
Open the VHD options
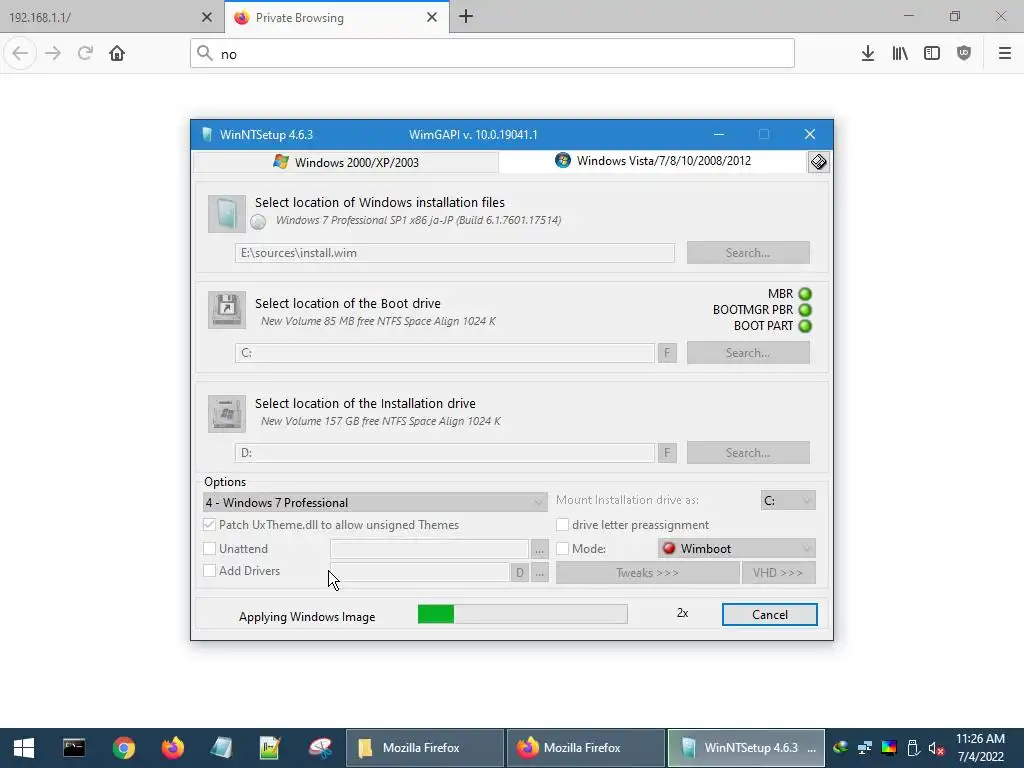point(778,573)
